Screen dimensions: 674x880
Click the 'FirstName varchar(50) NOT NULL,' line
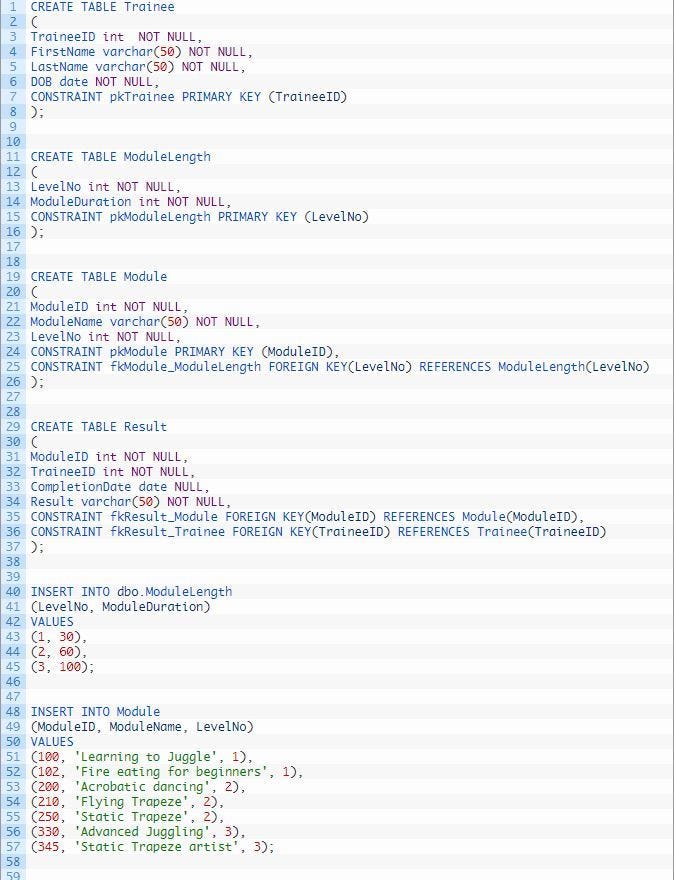[x=141, y=52]
